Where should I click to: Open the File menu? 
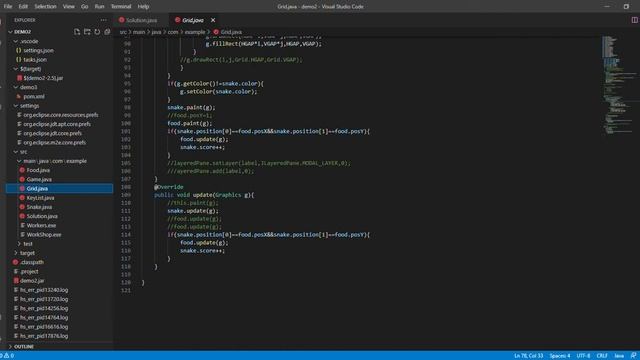(8, 7)
